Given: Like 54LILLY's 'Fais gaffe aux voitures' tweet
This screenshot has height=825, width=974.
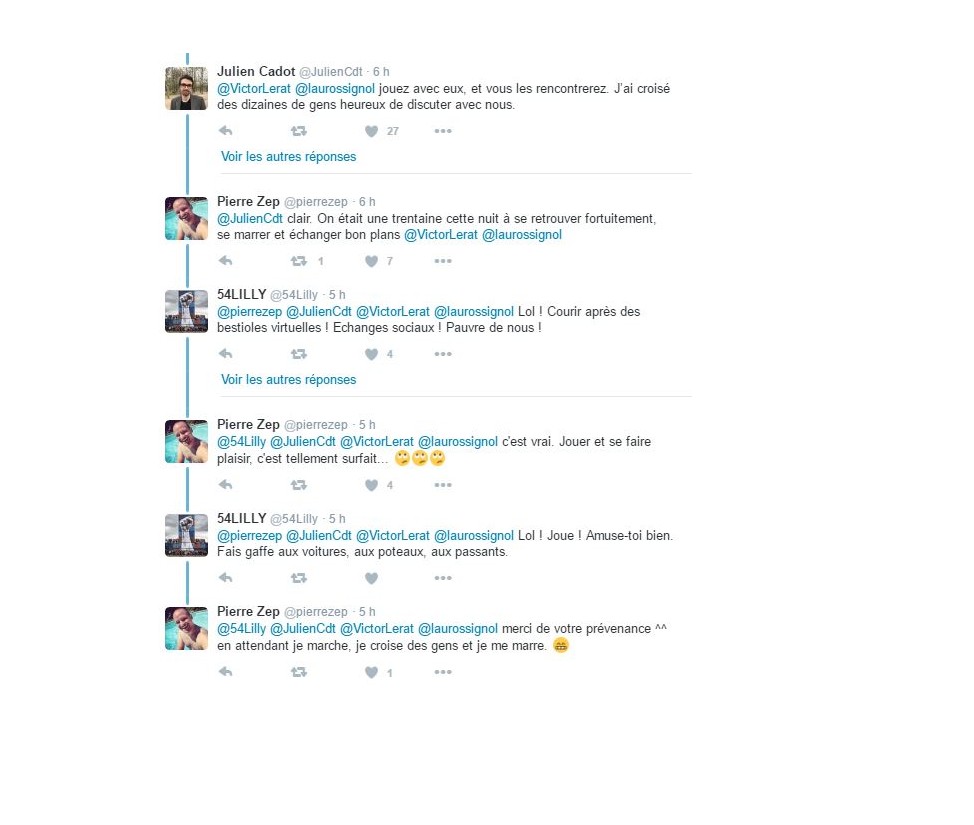Looking at the screenshot, I should (371, 578).
